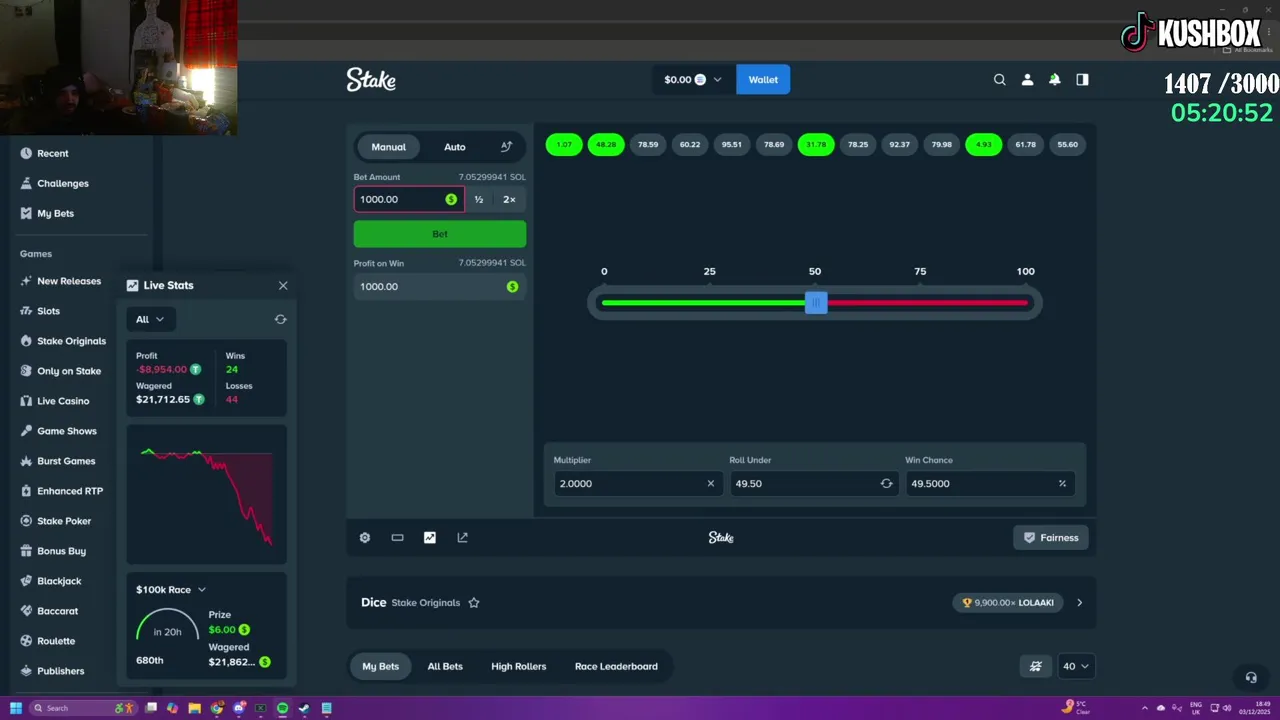Toggle the live stats chart icon
Image resolution: width=1280 pixels, height=720 pixels.
point(430,538)
